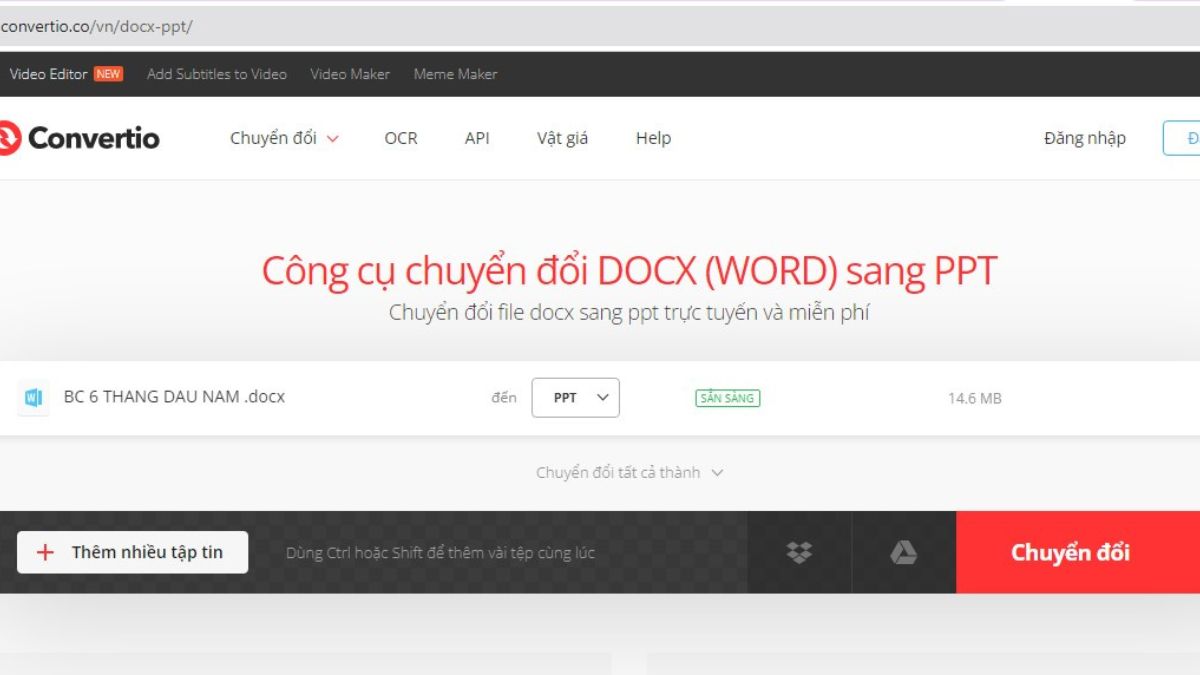1200x675 pixels.
Task: Add file from Dropbox icon
Action: (799, 552)
